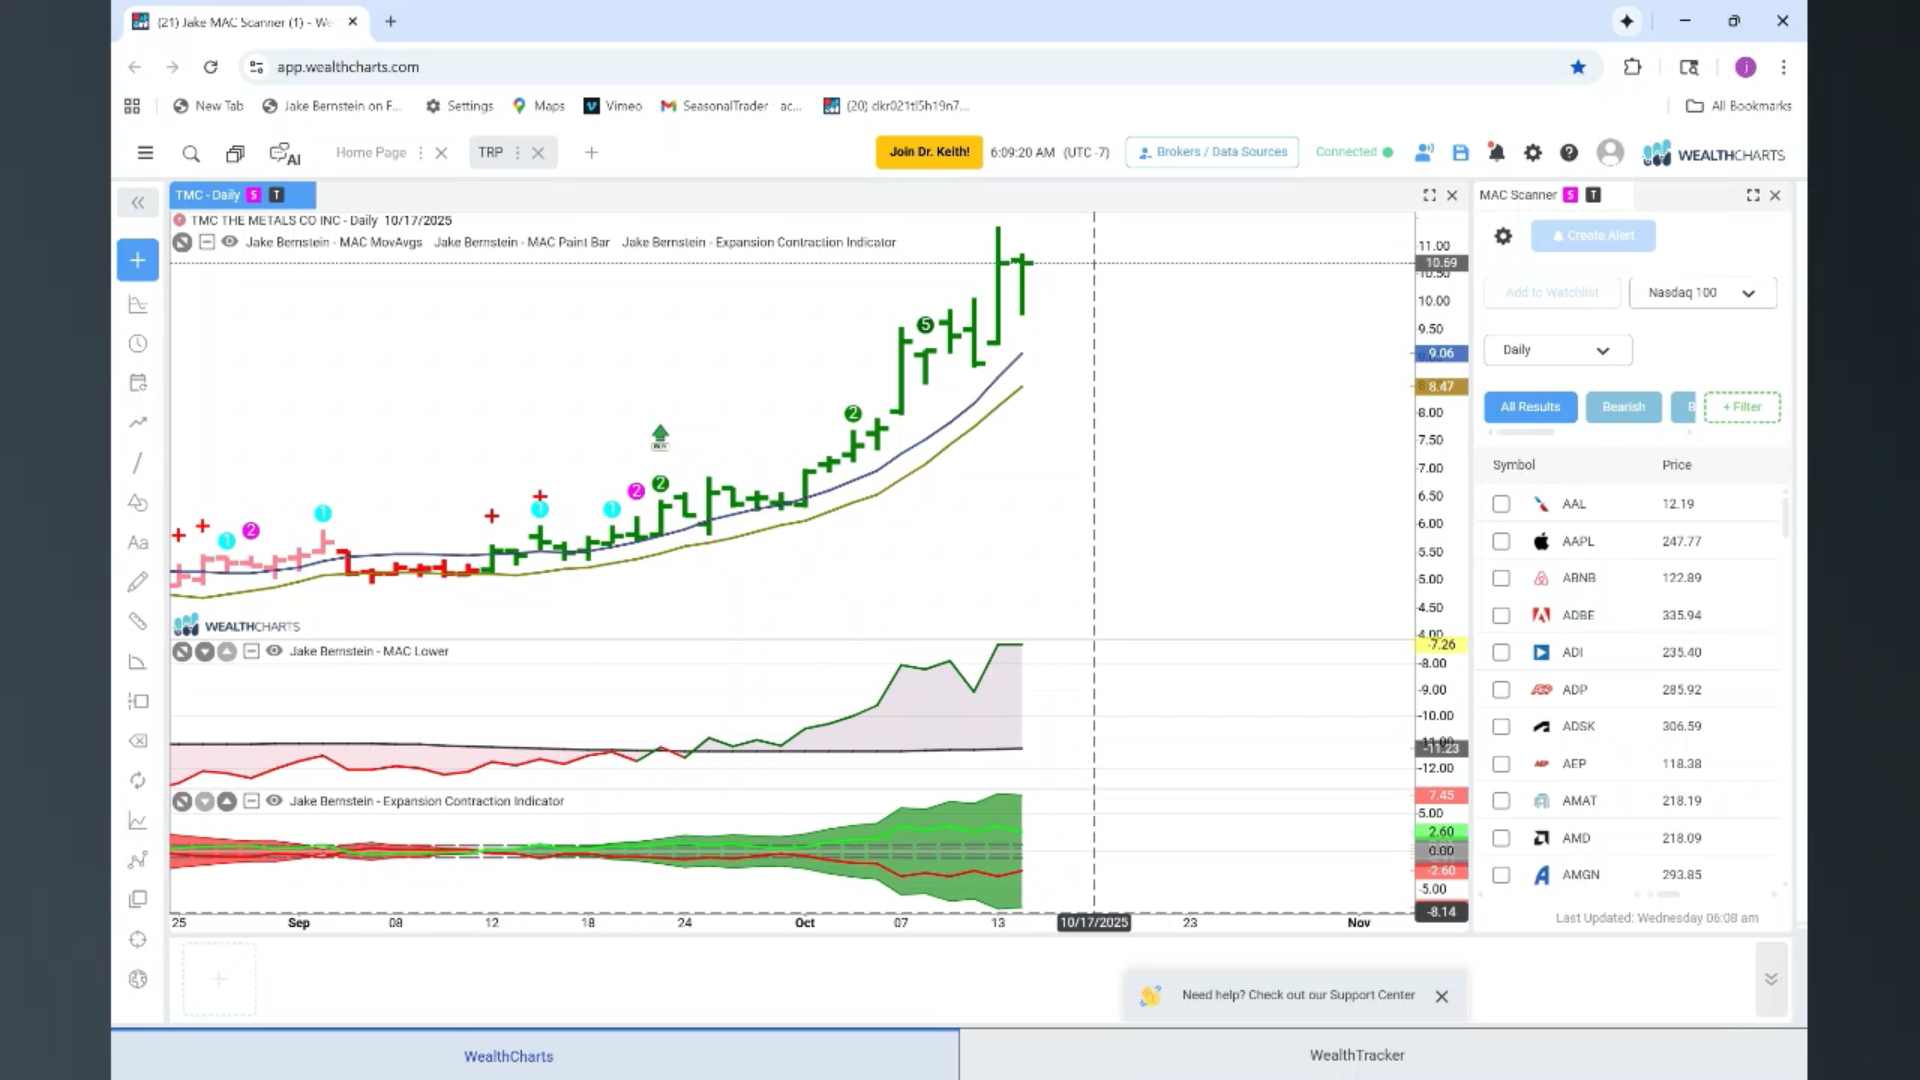Open the TRP tab options menu
1920x1080 pixels.
pyautogui.click(x=517, y=153)
